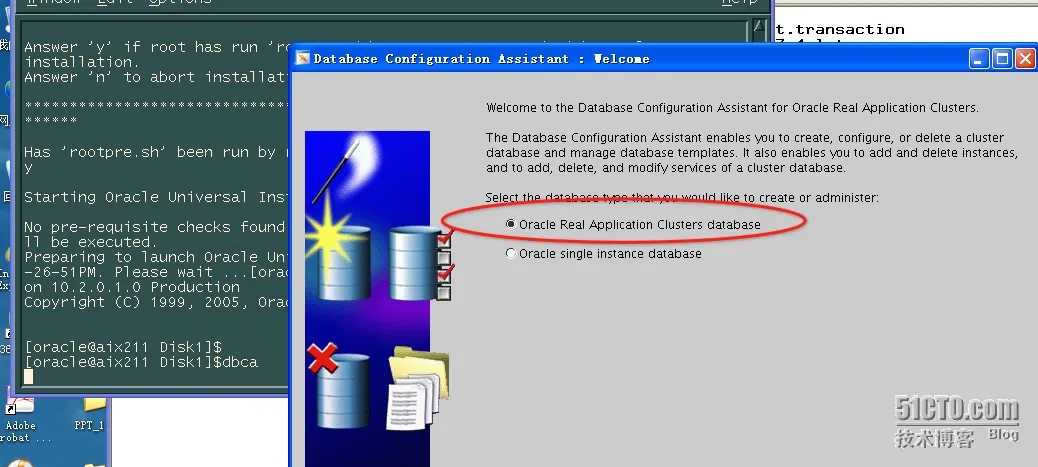Click the terminal line ending with '$dbca'
The height and width of the screenshot is (467, 1038).
coord(141,362)
